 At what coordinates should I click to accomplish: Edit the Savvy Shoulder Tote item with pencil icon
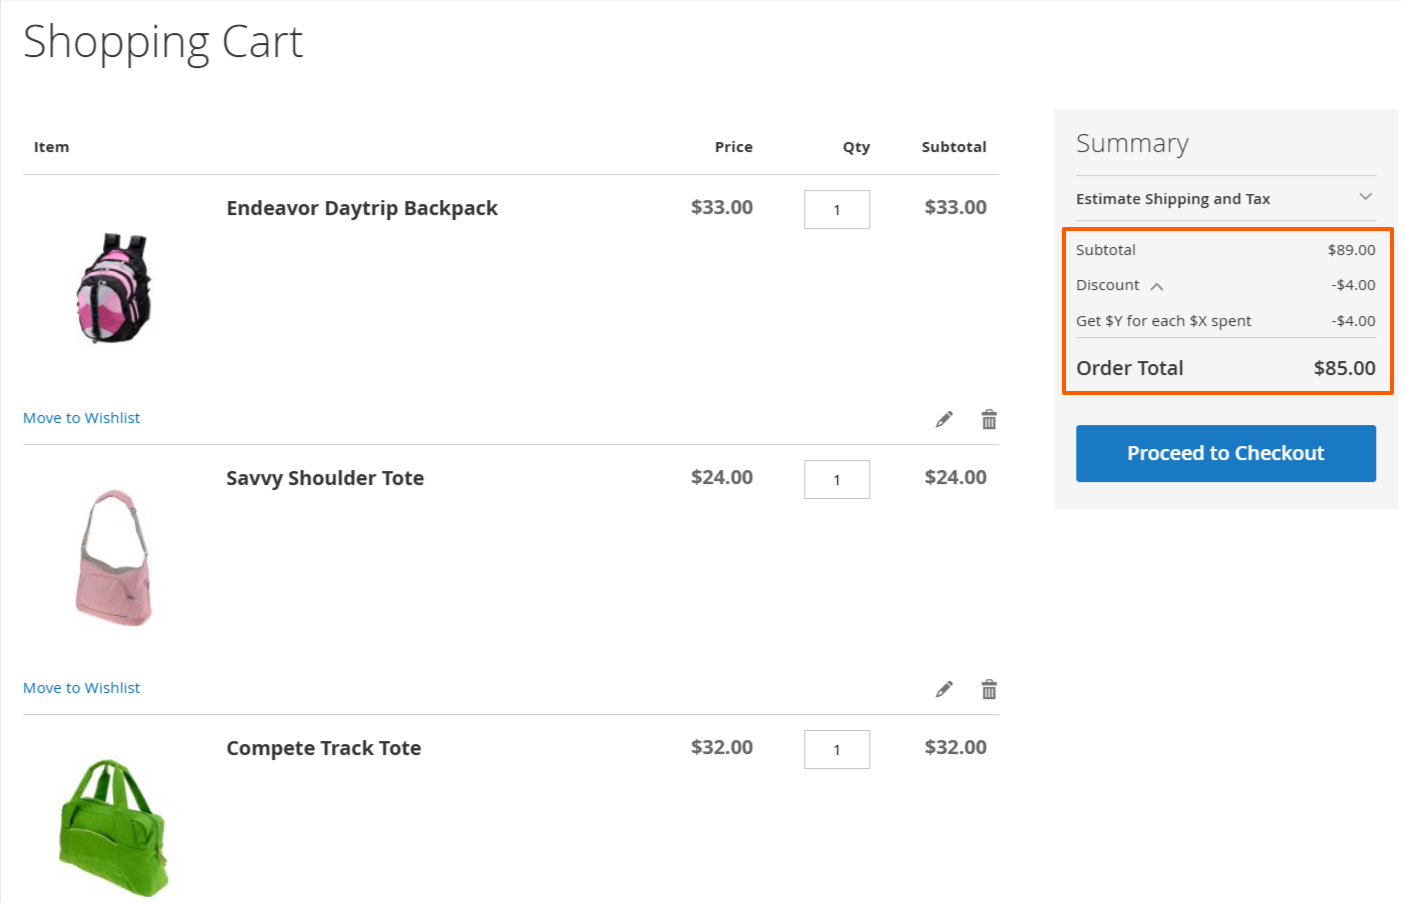(x=944, y=689)
